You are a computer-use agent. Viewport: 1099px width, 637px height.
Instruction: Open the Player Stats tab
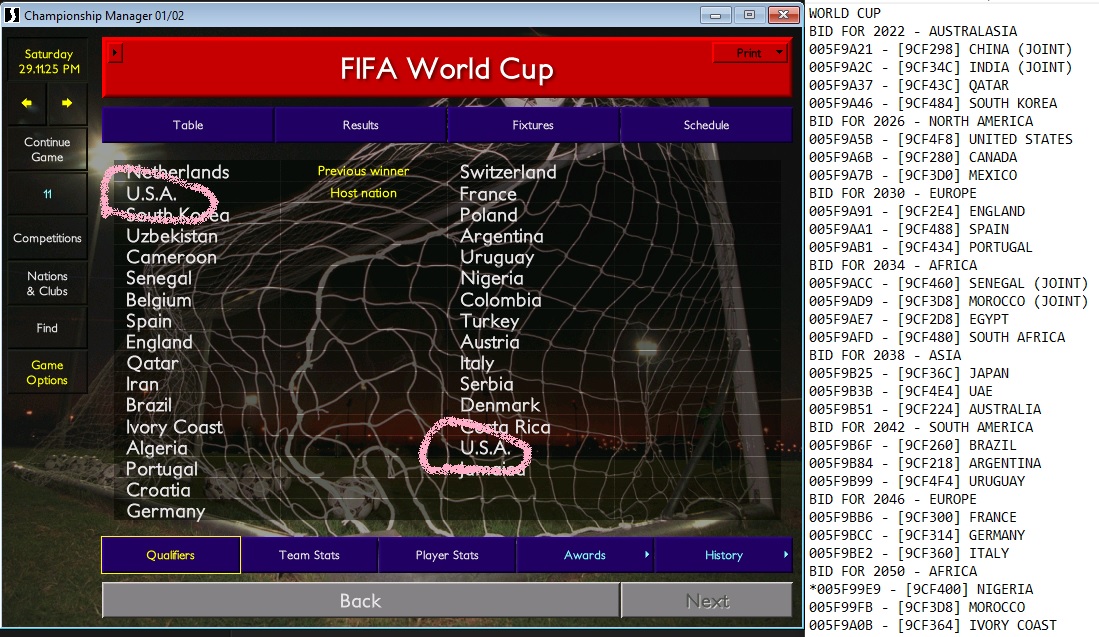tap(447, 555)
